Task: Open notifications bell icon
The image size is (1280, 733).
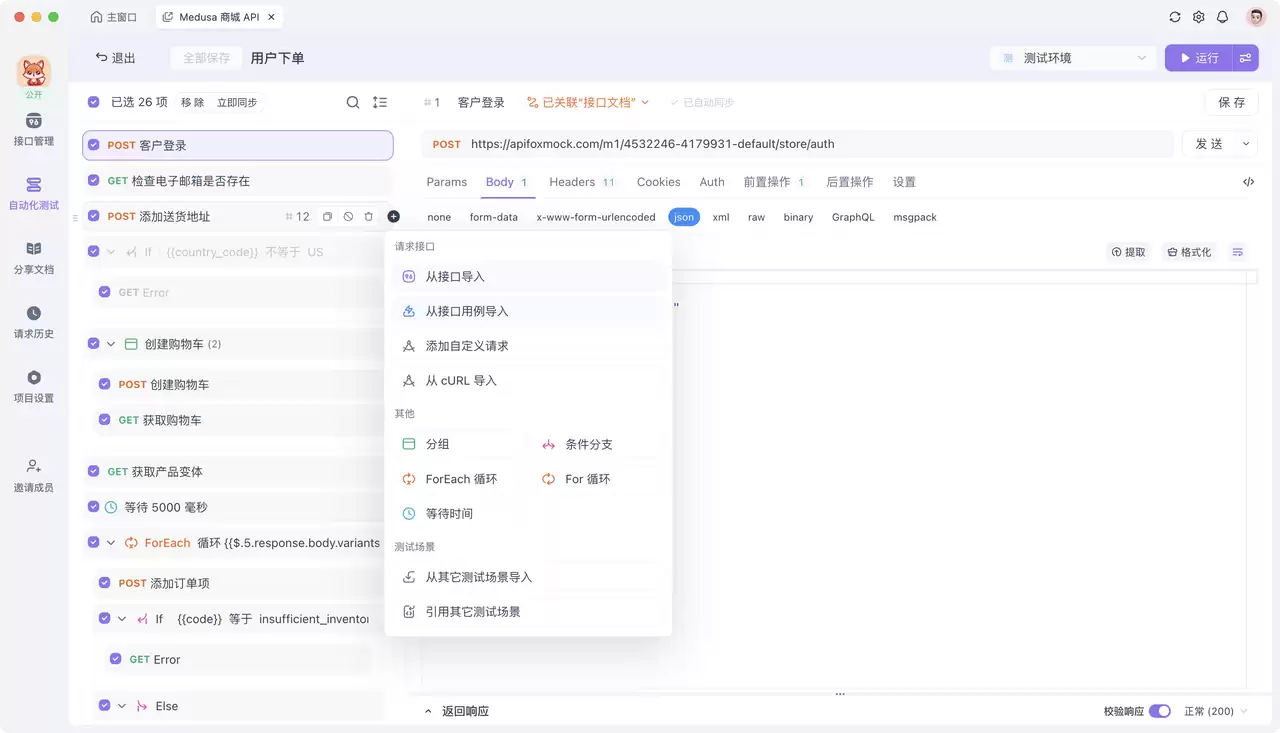Action: coord(1223,17)
